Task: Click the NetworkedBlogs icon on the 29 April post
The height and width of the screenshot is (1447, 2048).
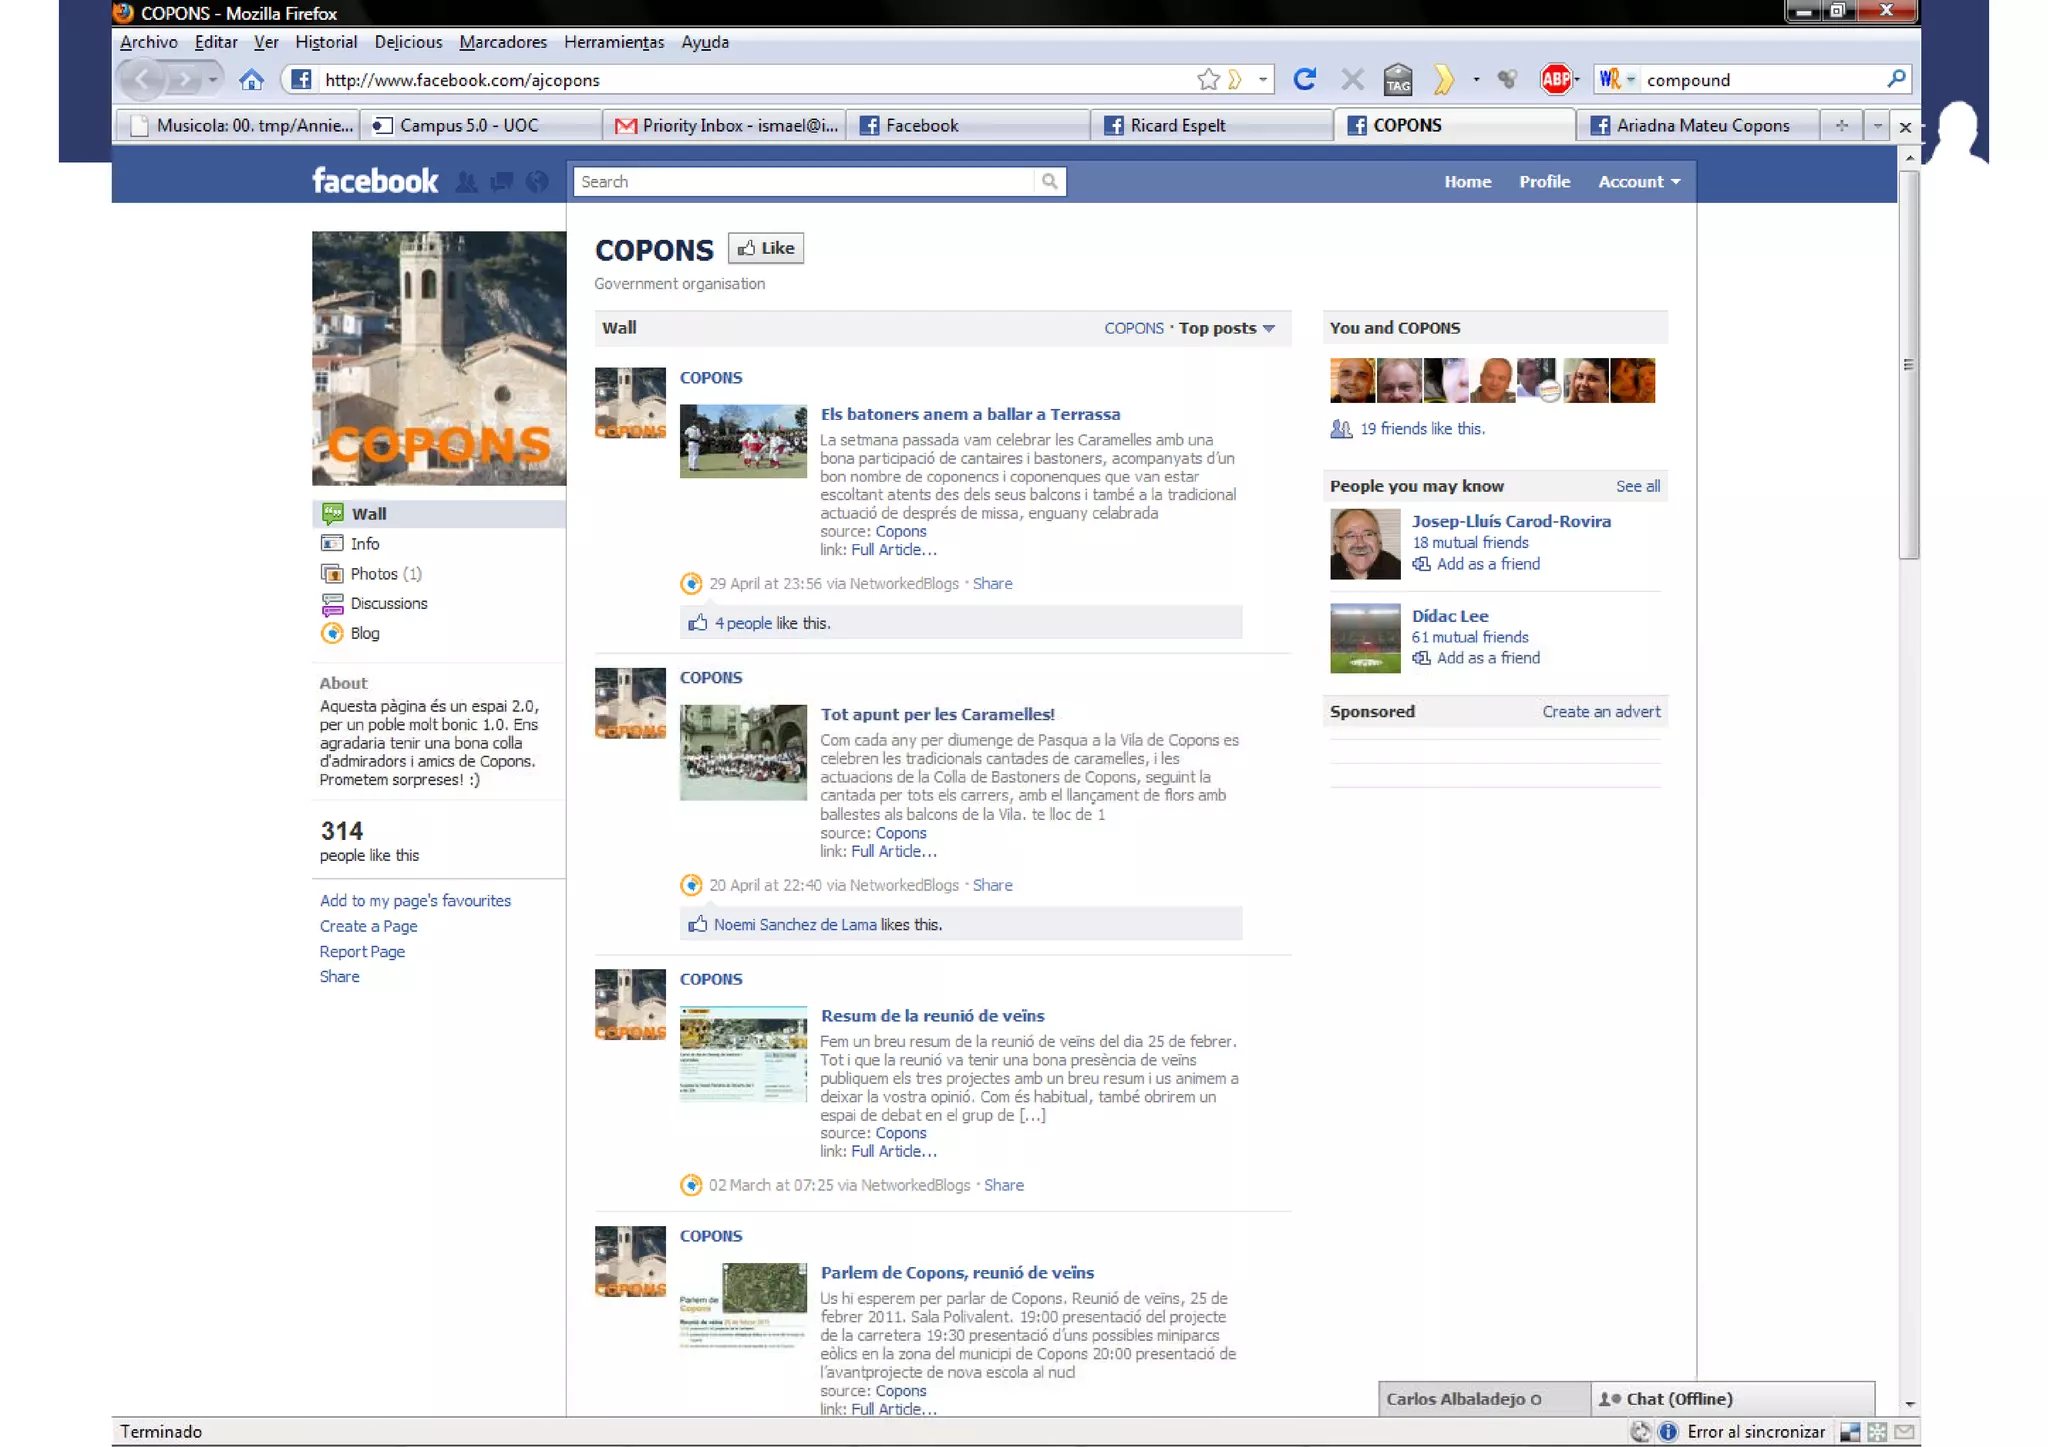Action: click(x=691, y=583)
